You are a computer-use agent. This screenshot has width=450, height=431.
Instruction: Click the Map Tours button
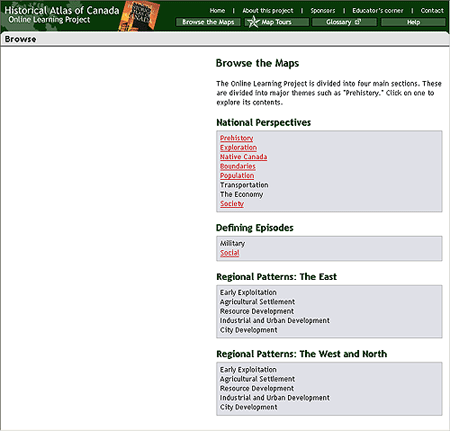coord(277,22)
